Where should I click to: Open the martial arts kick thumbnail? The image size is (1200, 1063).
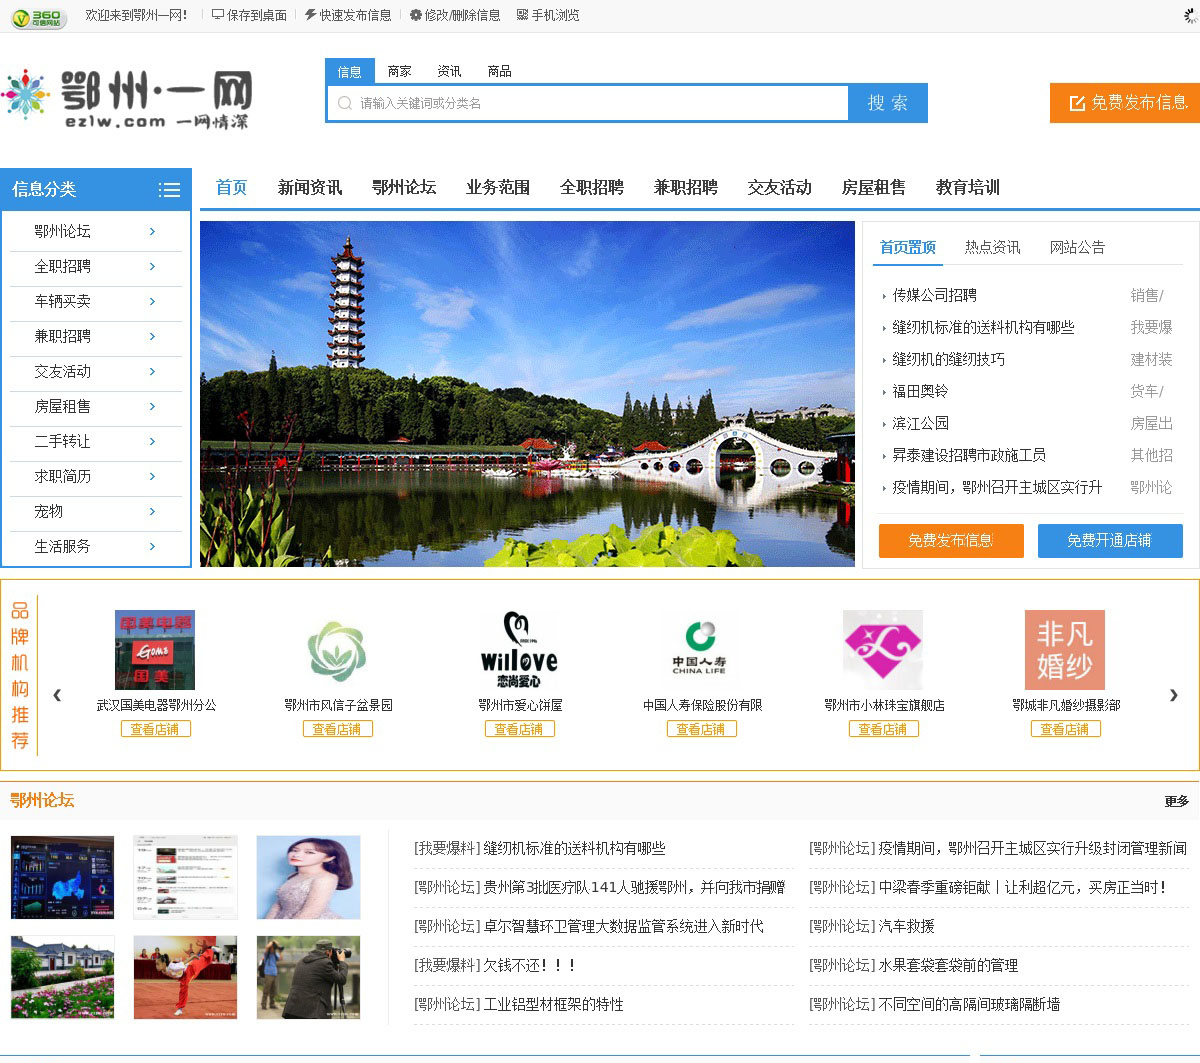(x=185, y=977)
